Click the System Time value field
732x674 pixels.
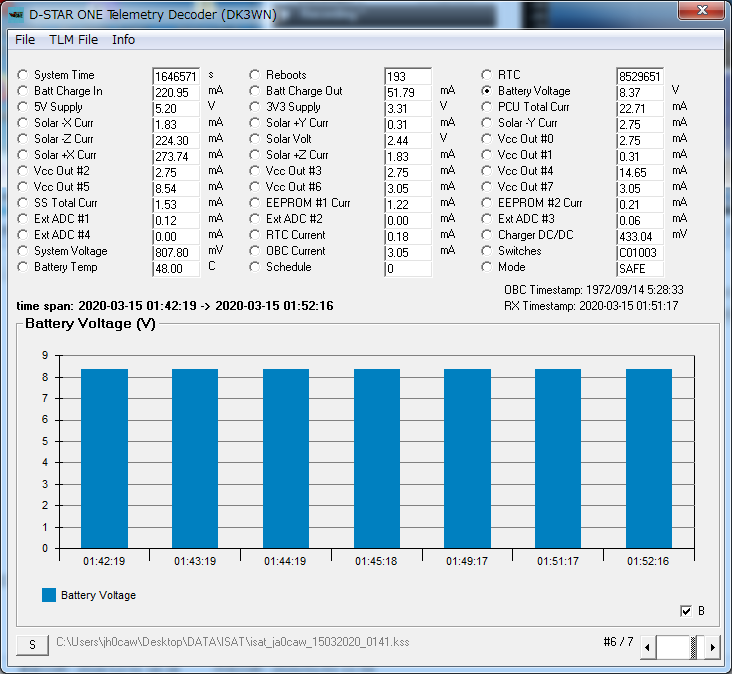point(176,76)
